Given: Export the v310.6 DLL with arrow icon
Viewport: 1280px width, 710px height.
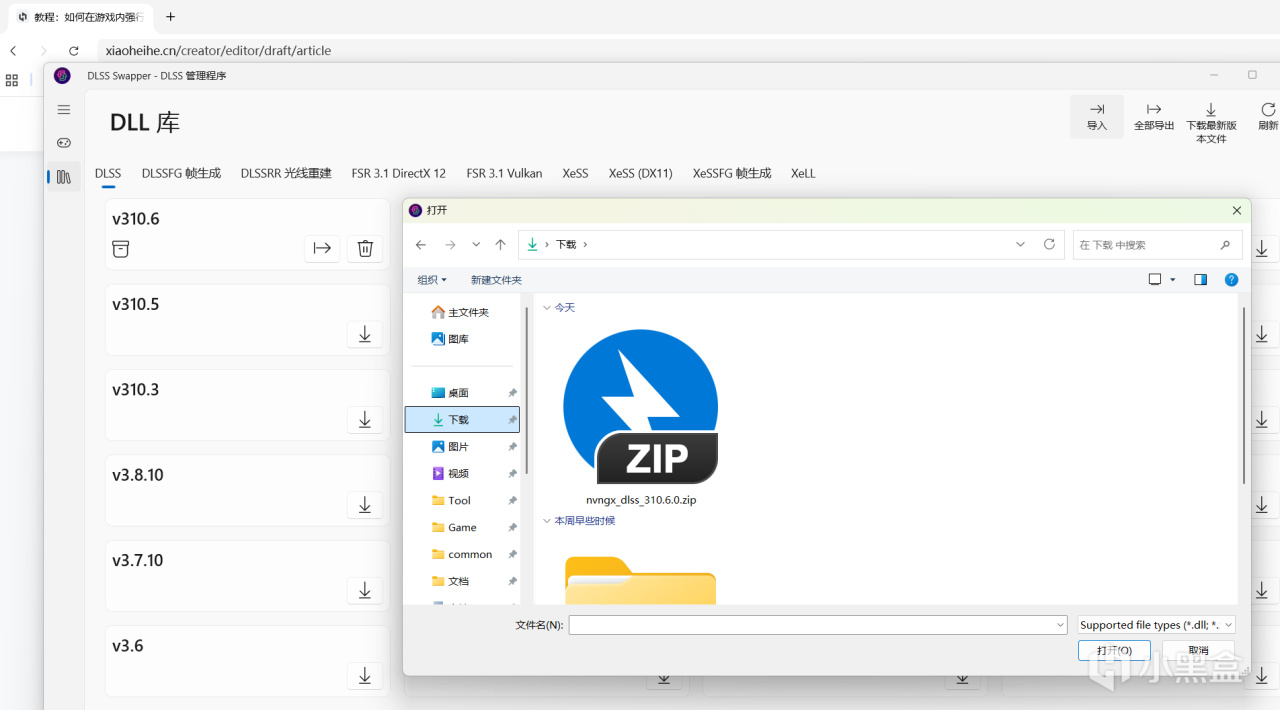Looking at the screenshot, I should (x=322, y=249).
